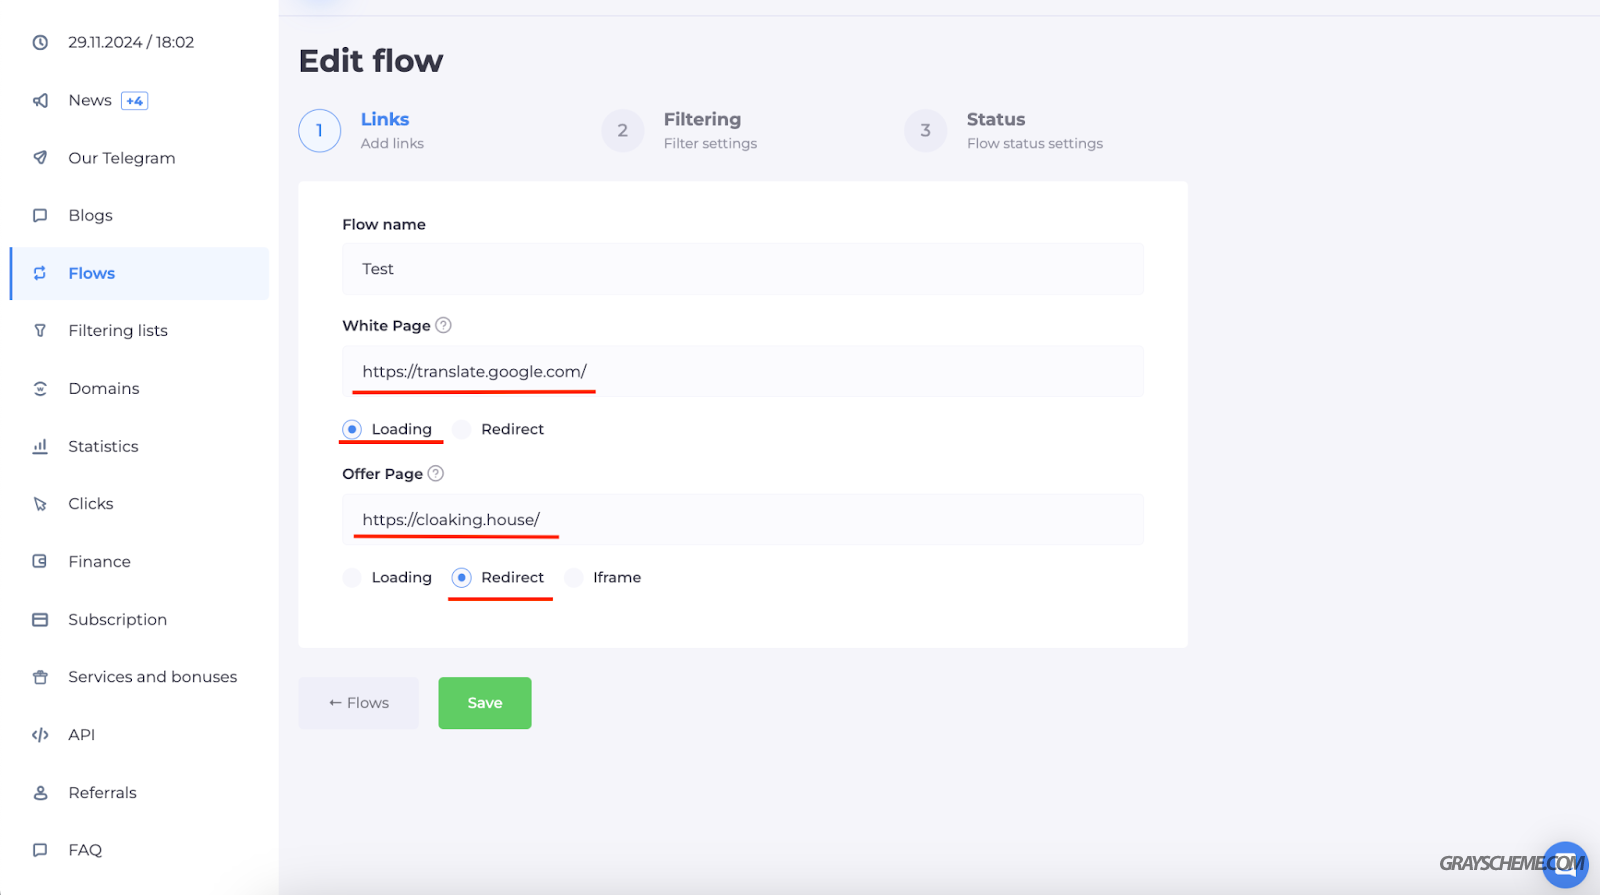Click the Finance wallet icon
The width and height of the screenshot is (1600, 895).
point(40,561)
